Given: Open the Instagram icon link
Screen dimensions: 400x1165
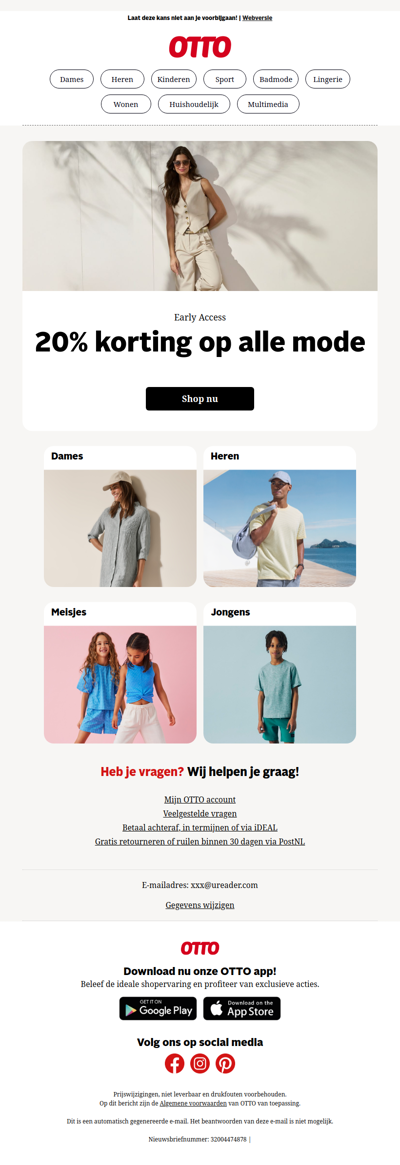Looking at the screenshot, I should pos(200,1063).
